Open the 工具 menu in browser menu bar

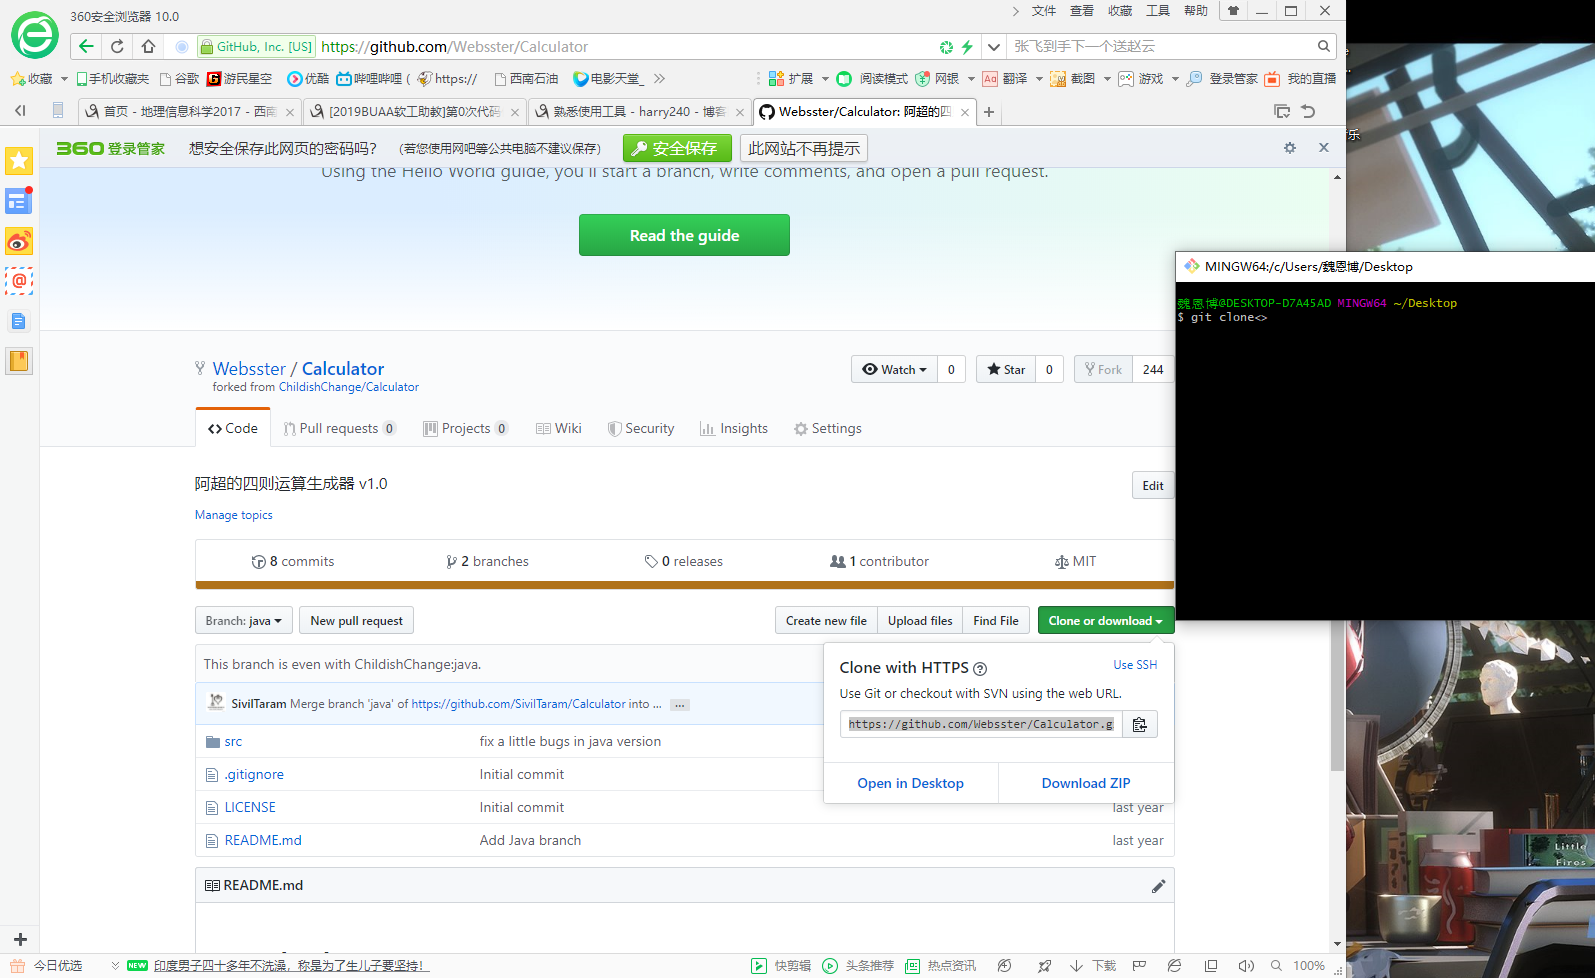pos(1158,11)
